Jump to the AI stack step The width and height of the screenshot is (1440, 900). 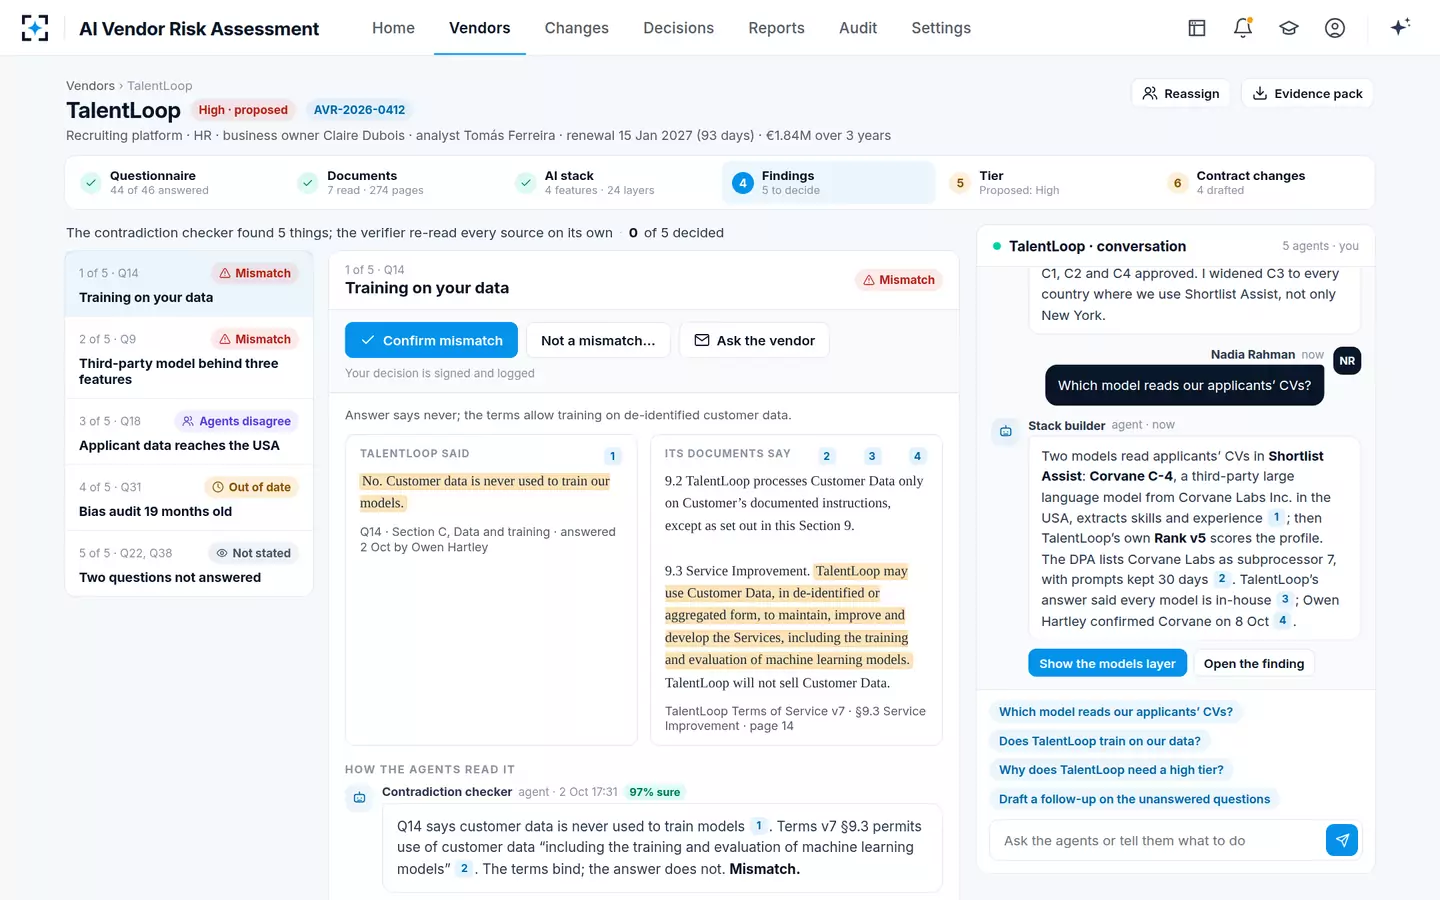pyautogui.click(x=610, y=183)
